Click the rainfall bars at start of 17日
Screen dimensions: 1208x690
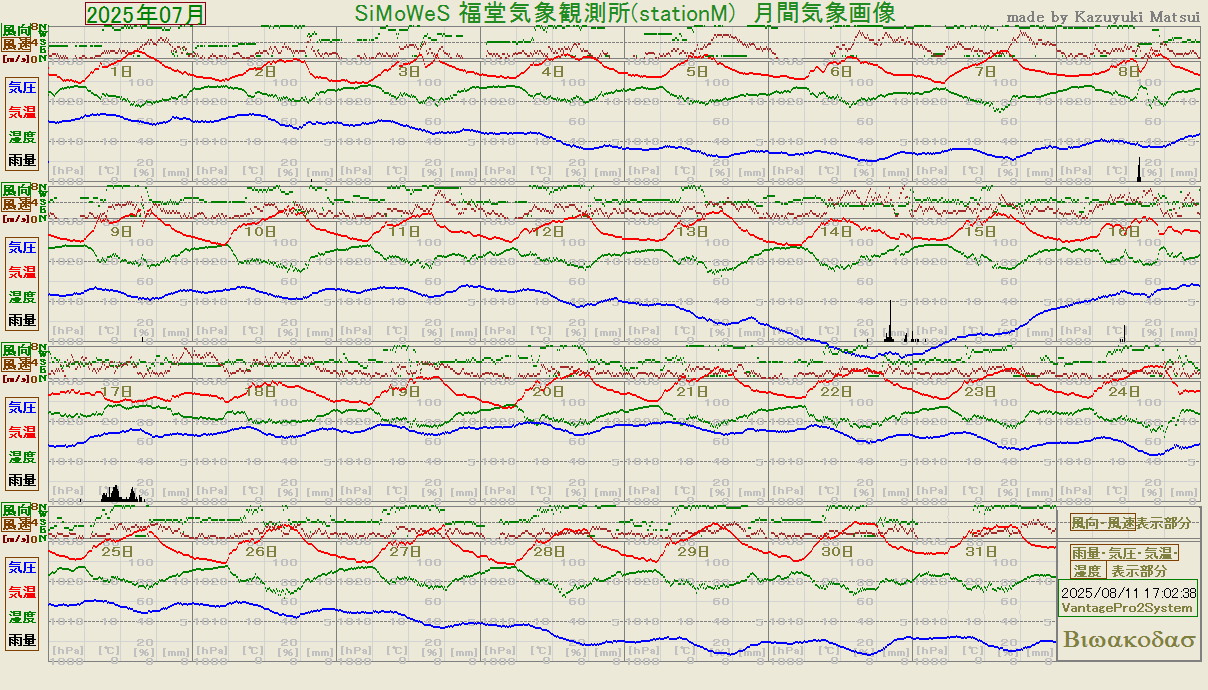click(121, 494)
